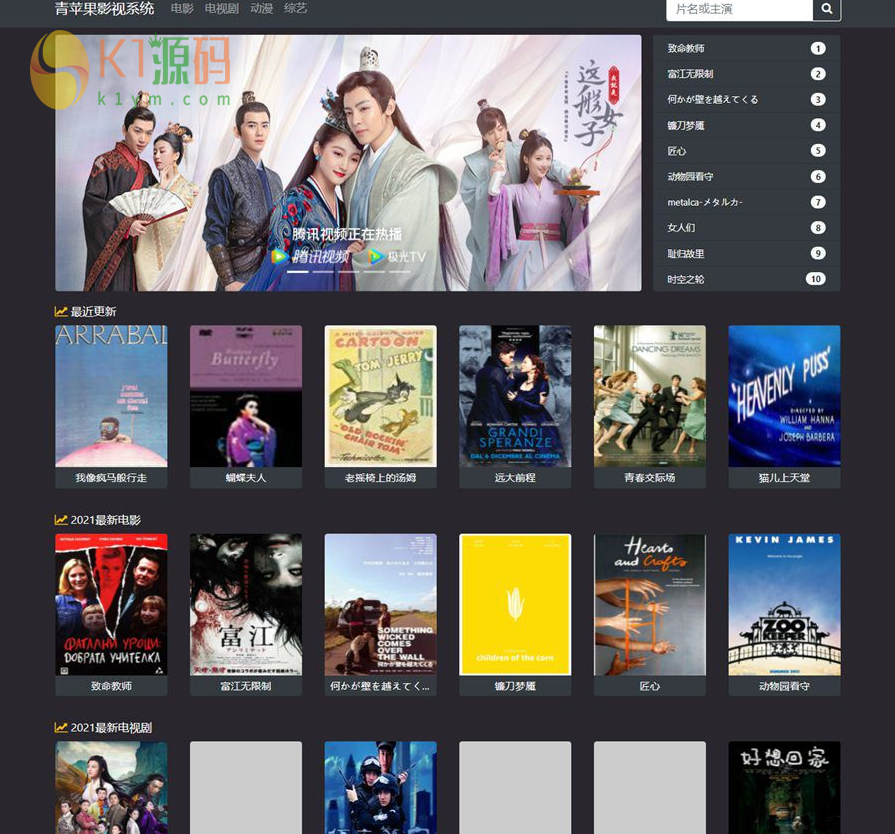This screenshot has width=895, height=834.
Task: Open the 电影 navigation menu
Action: pos(182,9)
